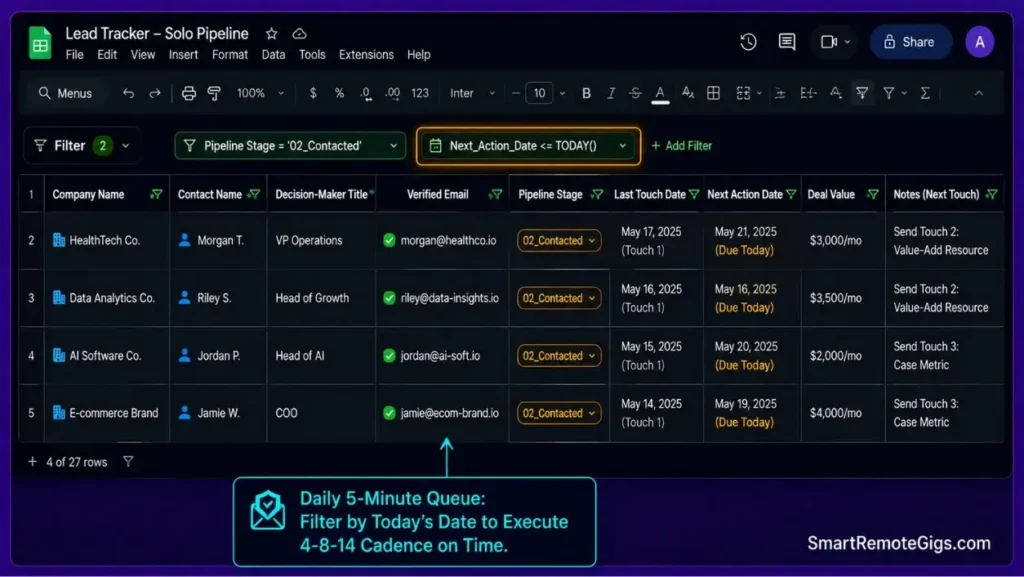Toggle Last Touch Date column filter
1024x577 pixels.
tap(694, 195)
